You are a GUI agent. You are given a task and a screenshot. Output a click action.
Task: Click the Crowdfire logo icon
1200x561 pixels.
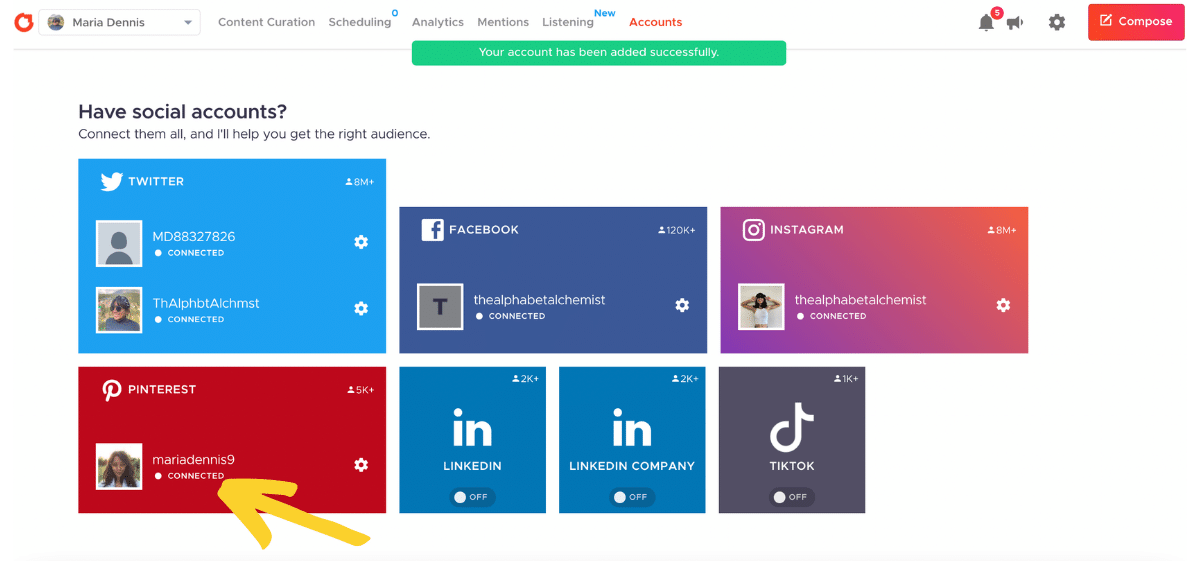(23, 22)
